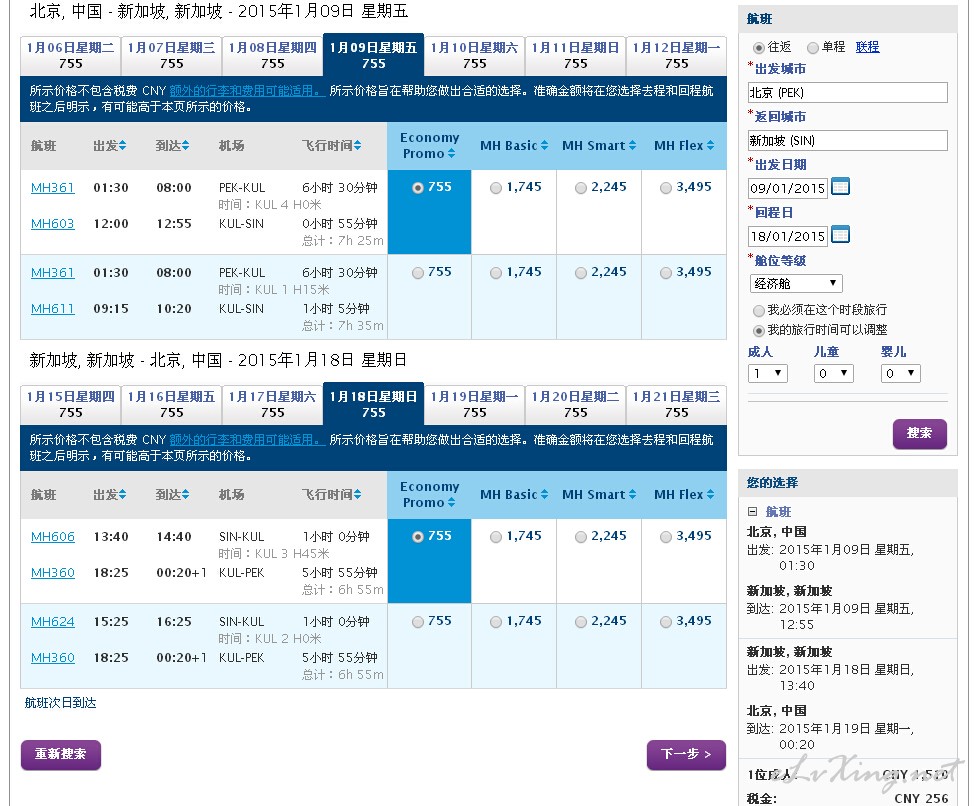Sort outbound flights by departure time arrows

(122, 146)
